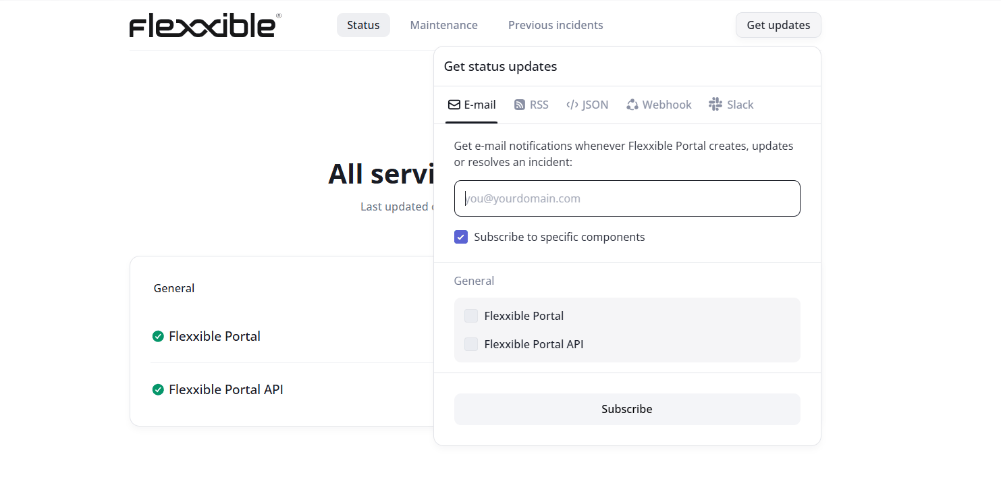
Task: Focus the you@yourdomain.com email field
Action: (x=627, y=198)
